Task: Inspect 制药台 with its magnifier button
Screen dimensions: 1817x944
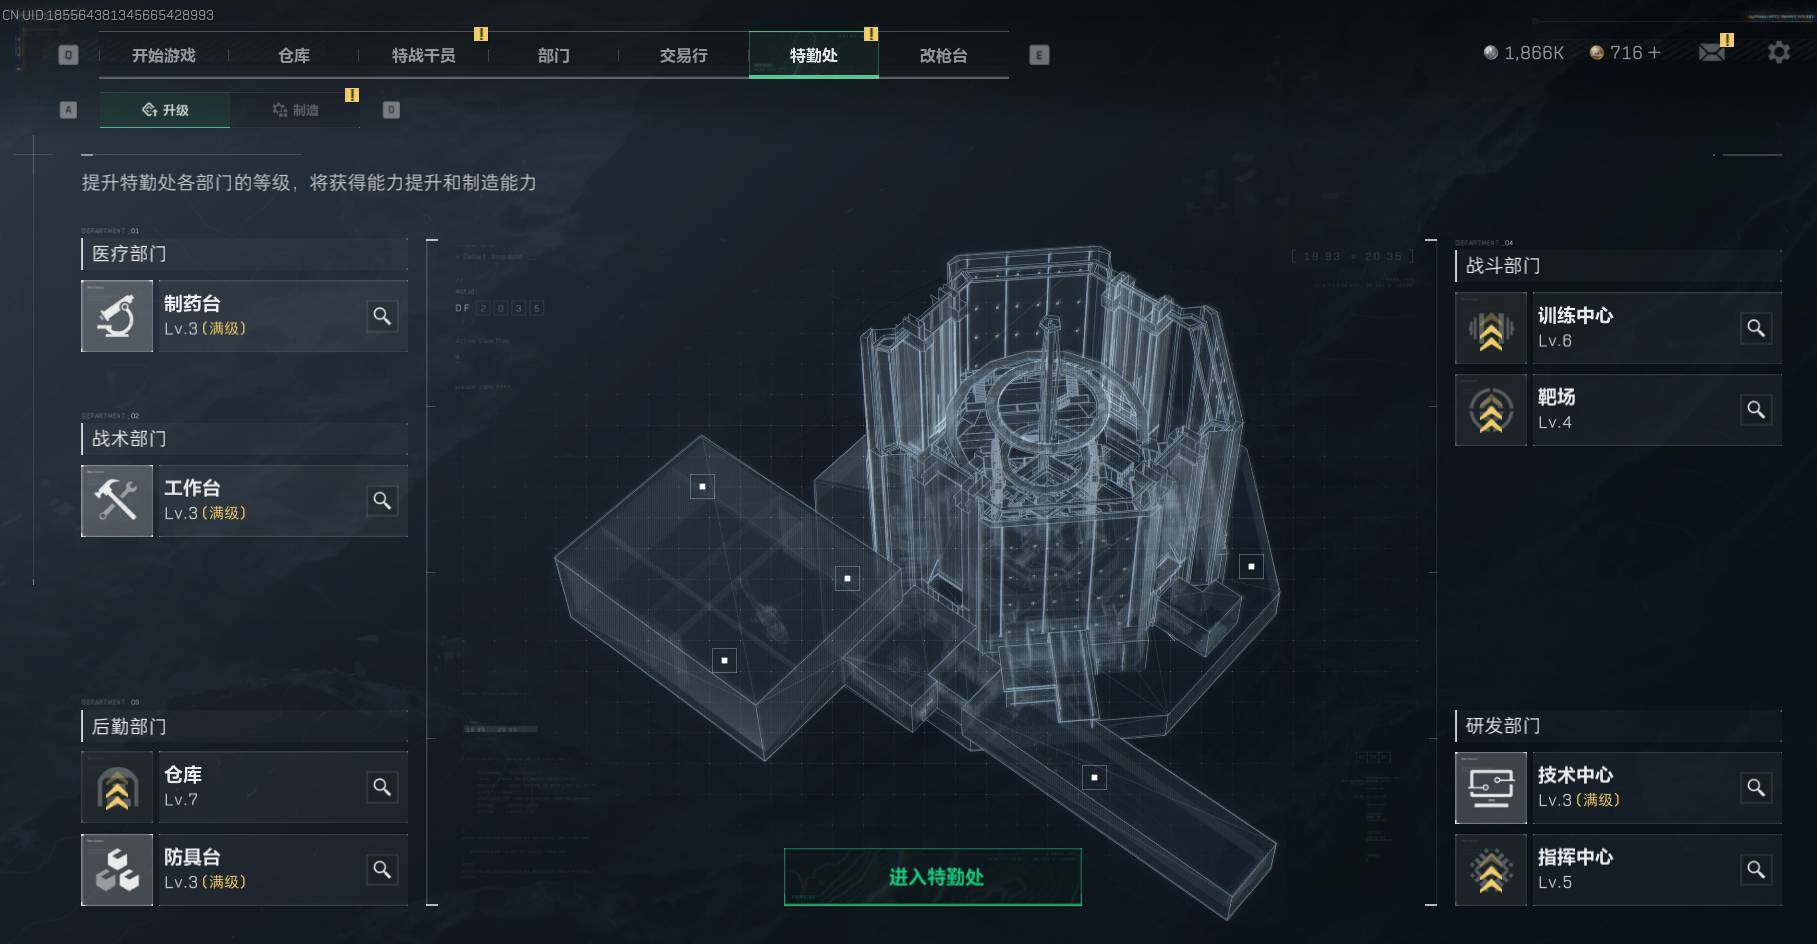Action: click(x=382, y=316)
